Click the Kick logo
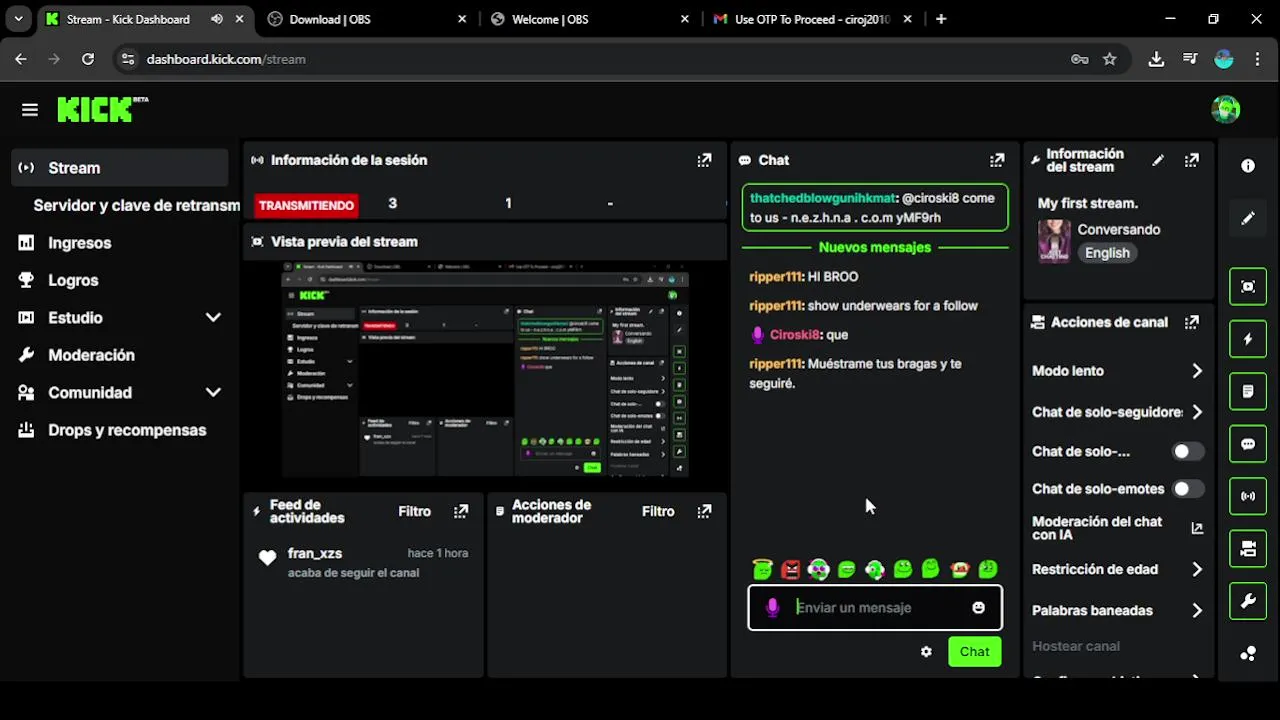Viewport: 1280px width, 720px height. (x=102, y=109)
